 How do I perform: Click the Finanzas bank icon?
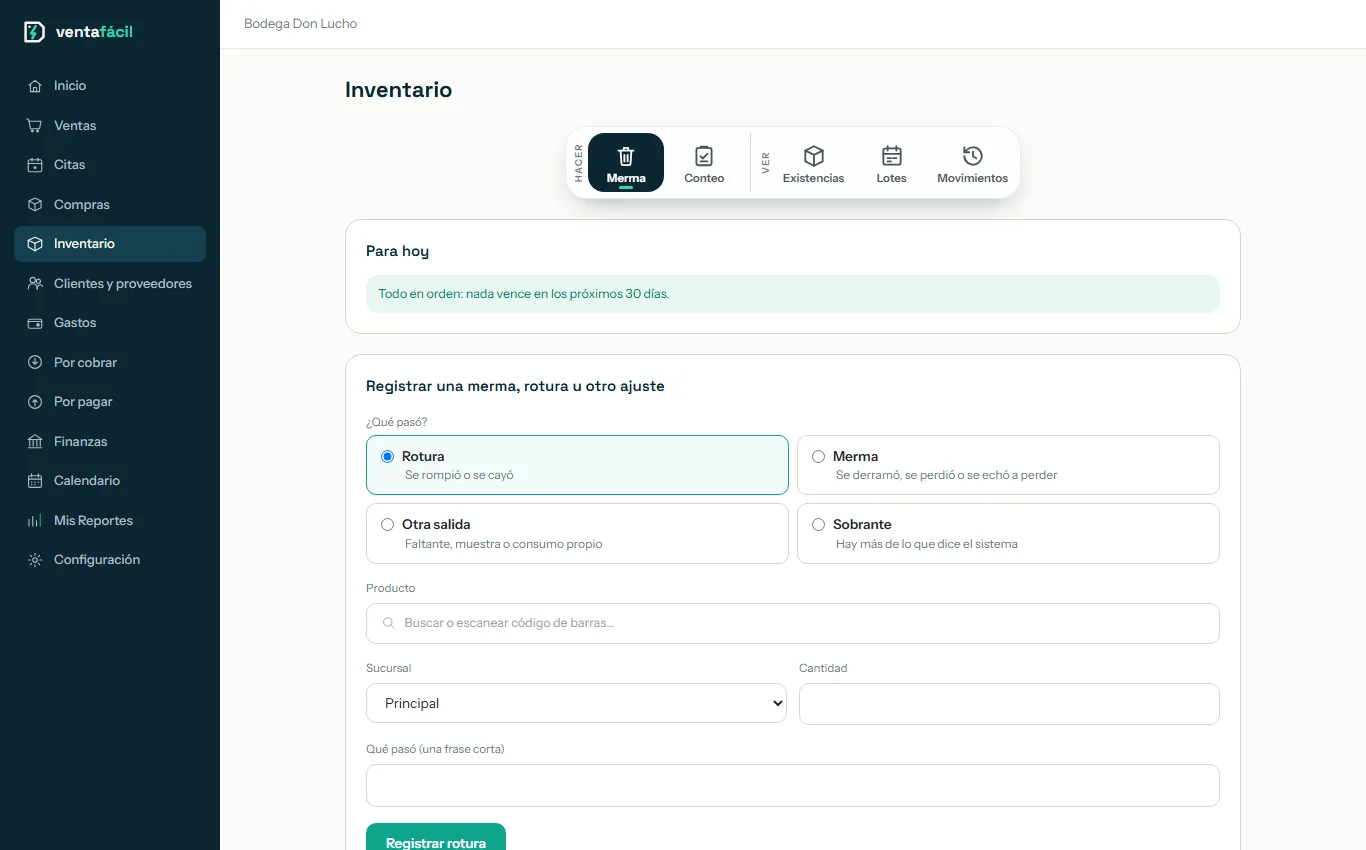click(35, 442)
